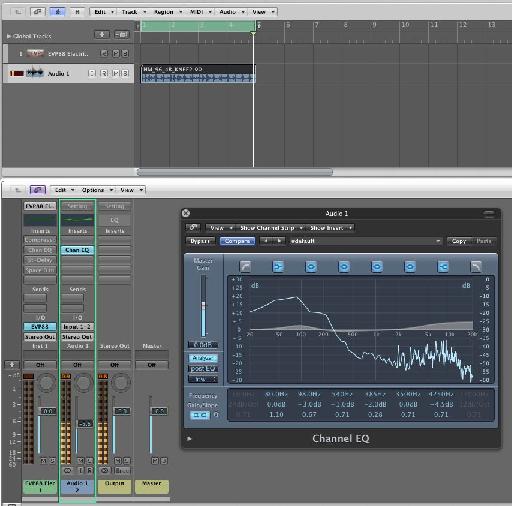Image resolution: width=512 pixels, height=506 pixels.
Task: Click the Chan EQ insert on Audio 1 strip
Action: (77, 250)
